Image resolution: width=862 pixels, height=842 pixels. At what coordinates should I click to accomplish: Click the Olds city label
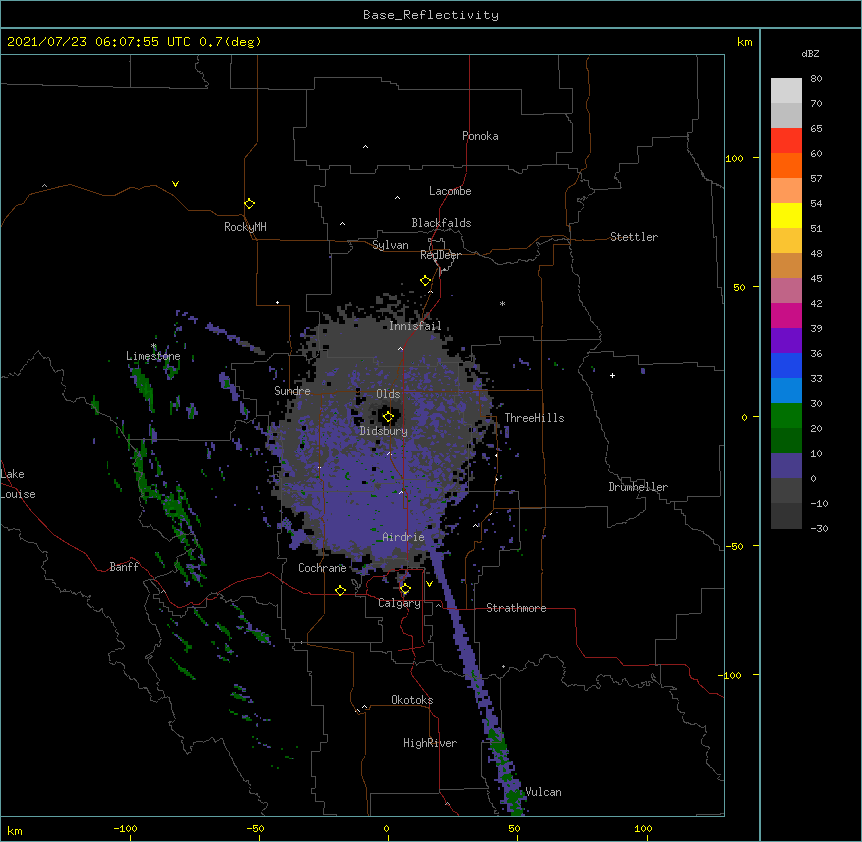(388, 394)
